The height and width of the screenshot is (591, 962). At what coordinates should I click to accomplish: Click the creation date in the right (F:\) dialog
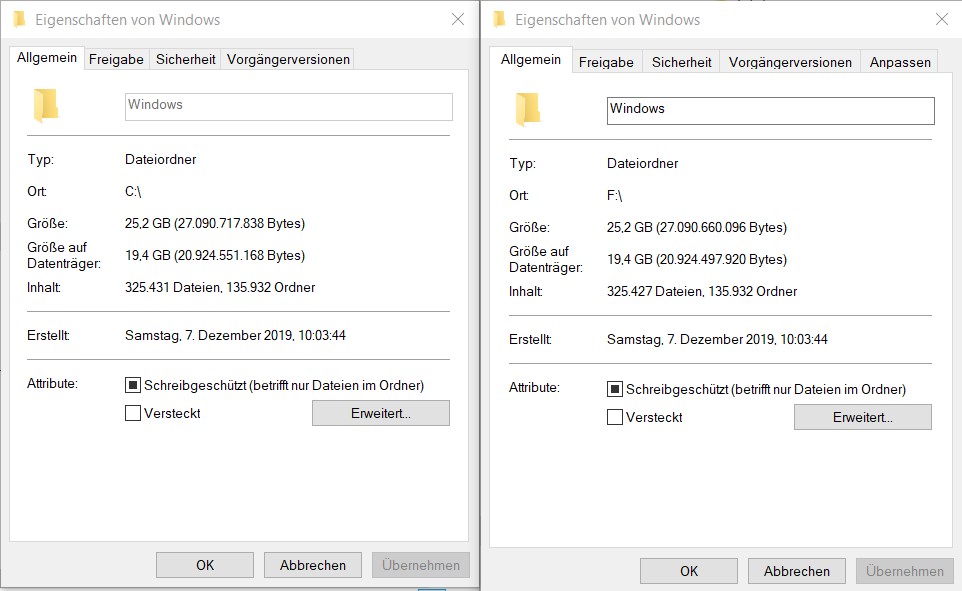[717, 339]
